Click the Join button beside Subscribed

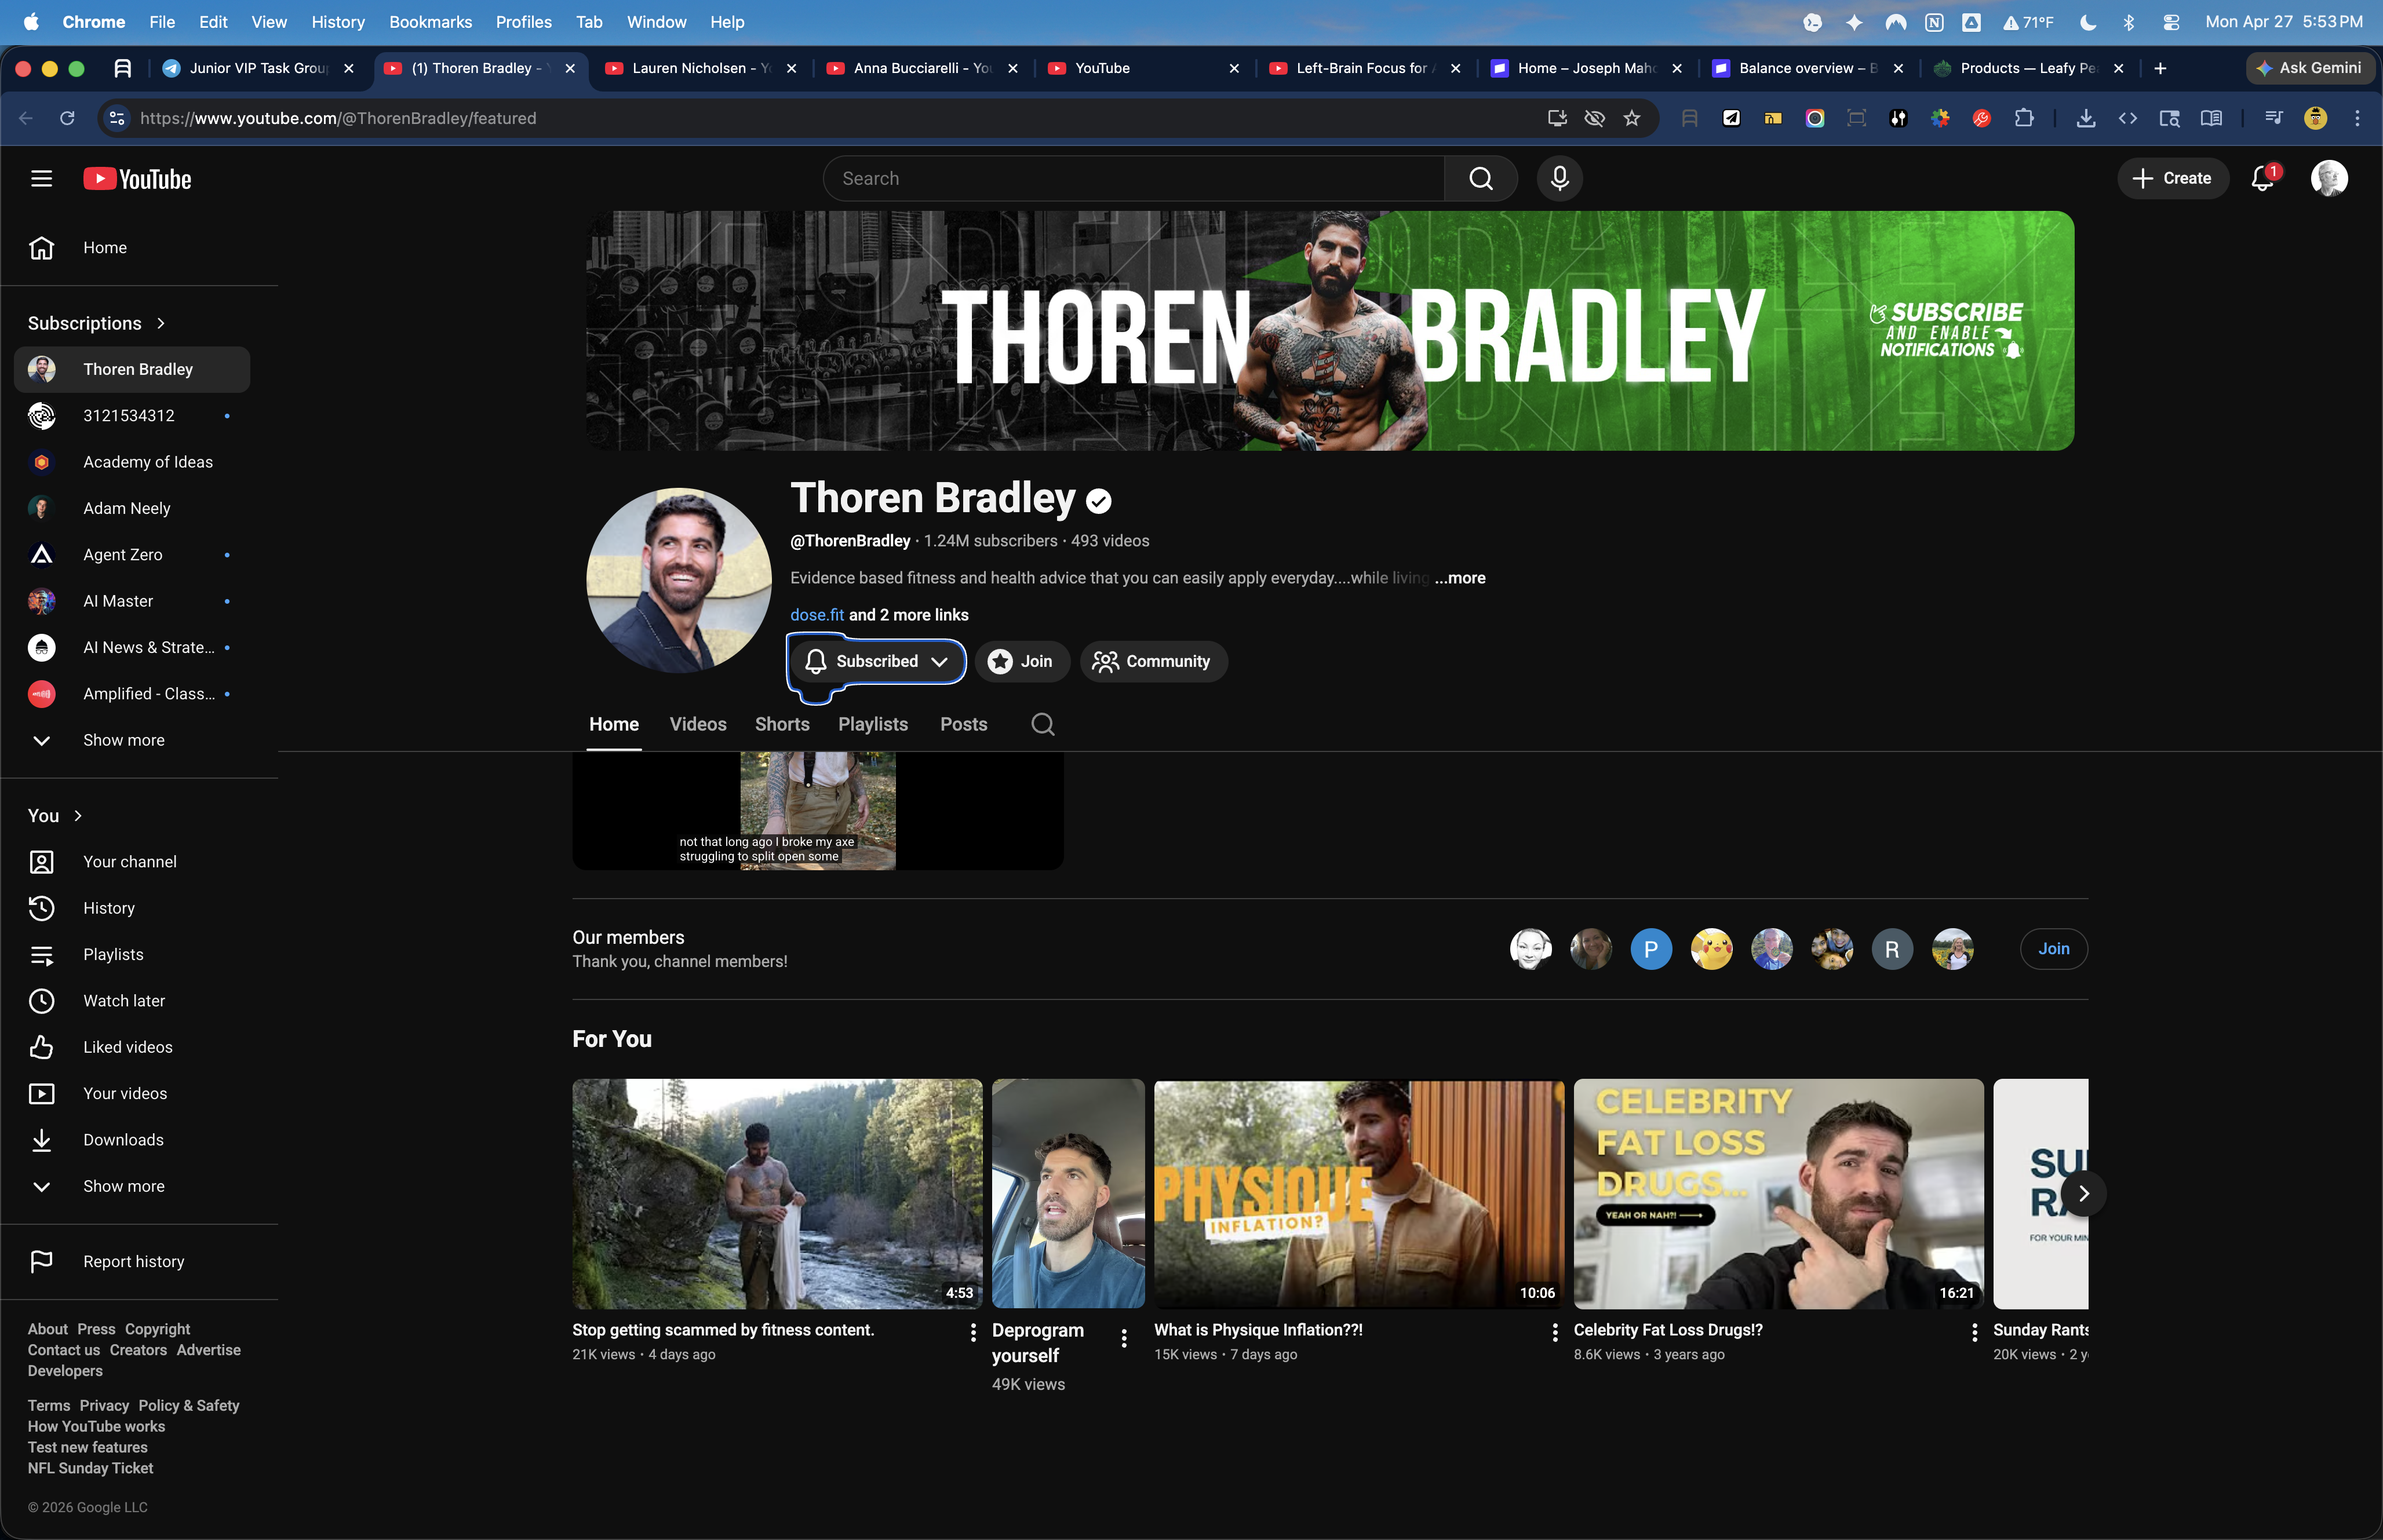tap(1021, 661)
